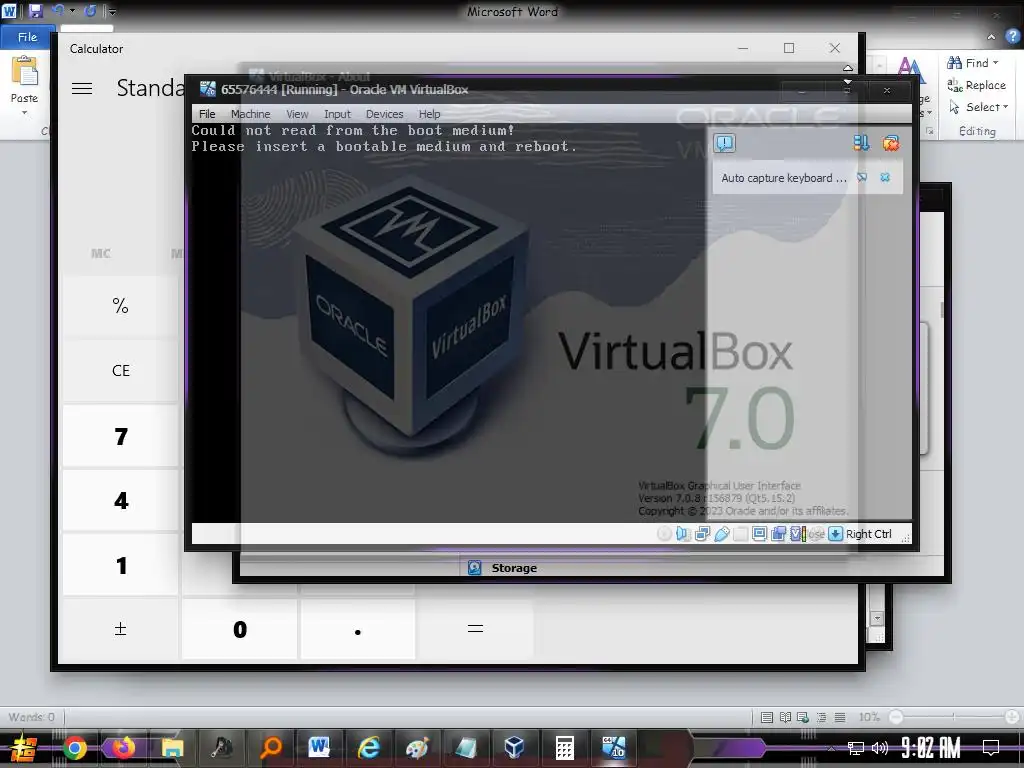The width and height of the screenshot is (1024, 768).
Task: Click the delete all notifications icon
Action: click(891, 143)
